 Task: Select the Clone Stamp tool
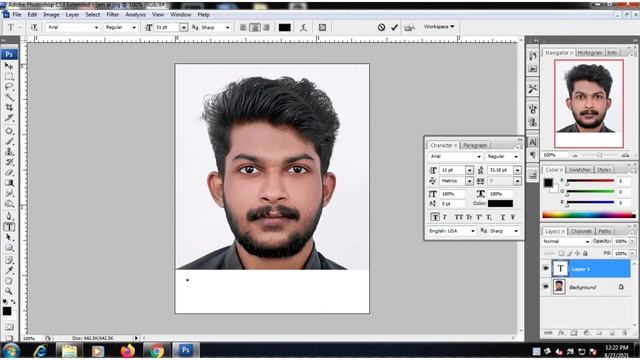pos(9,152)
